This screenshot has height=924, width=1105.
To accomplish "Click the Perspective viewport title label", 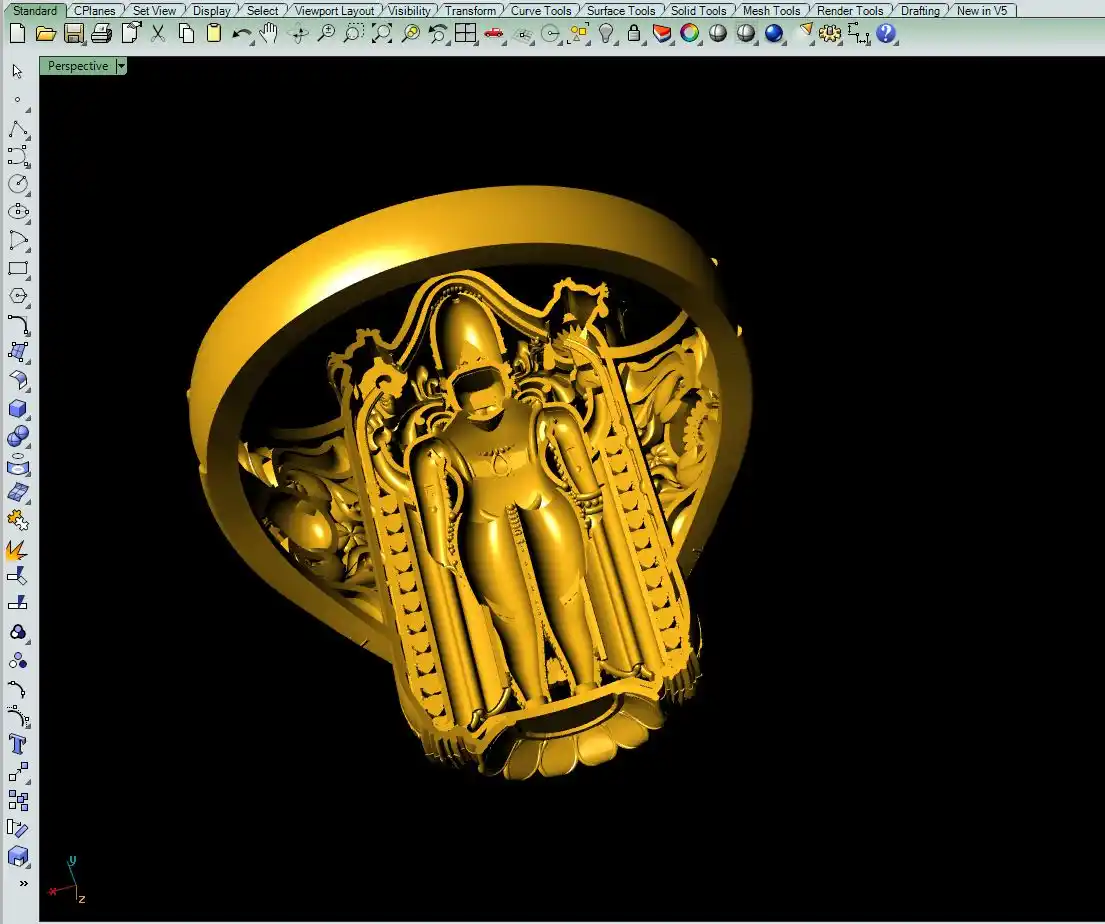I will point(78,66).
